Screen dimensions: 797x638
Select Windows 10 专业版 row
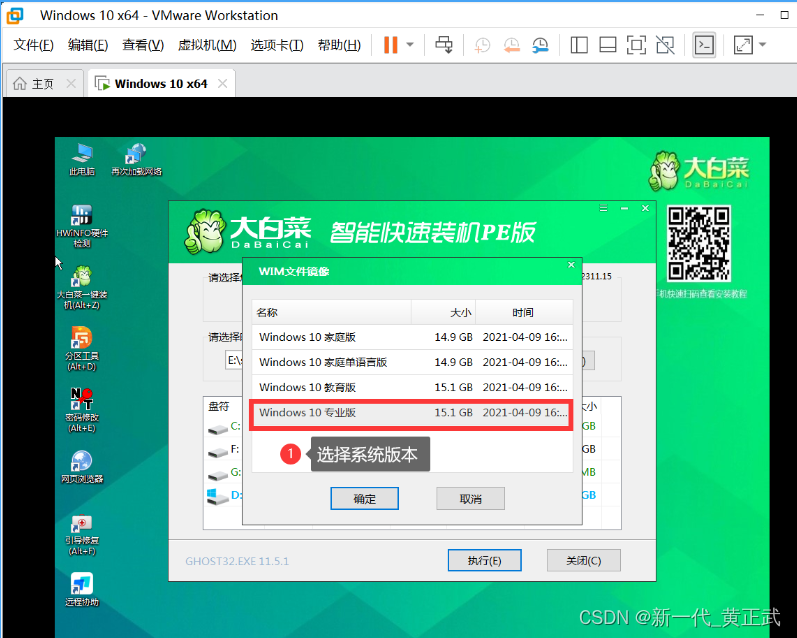click(412, 413)
